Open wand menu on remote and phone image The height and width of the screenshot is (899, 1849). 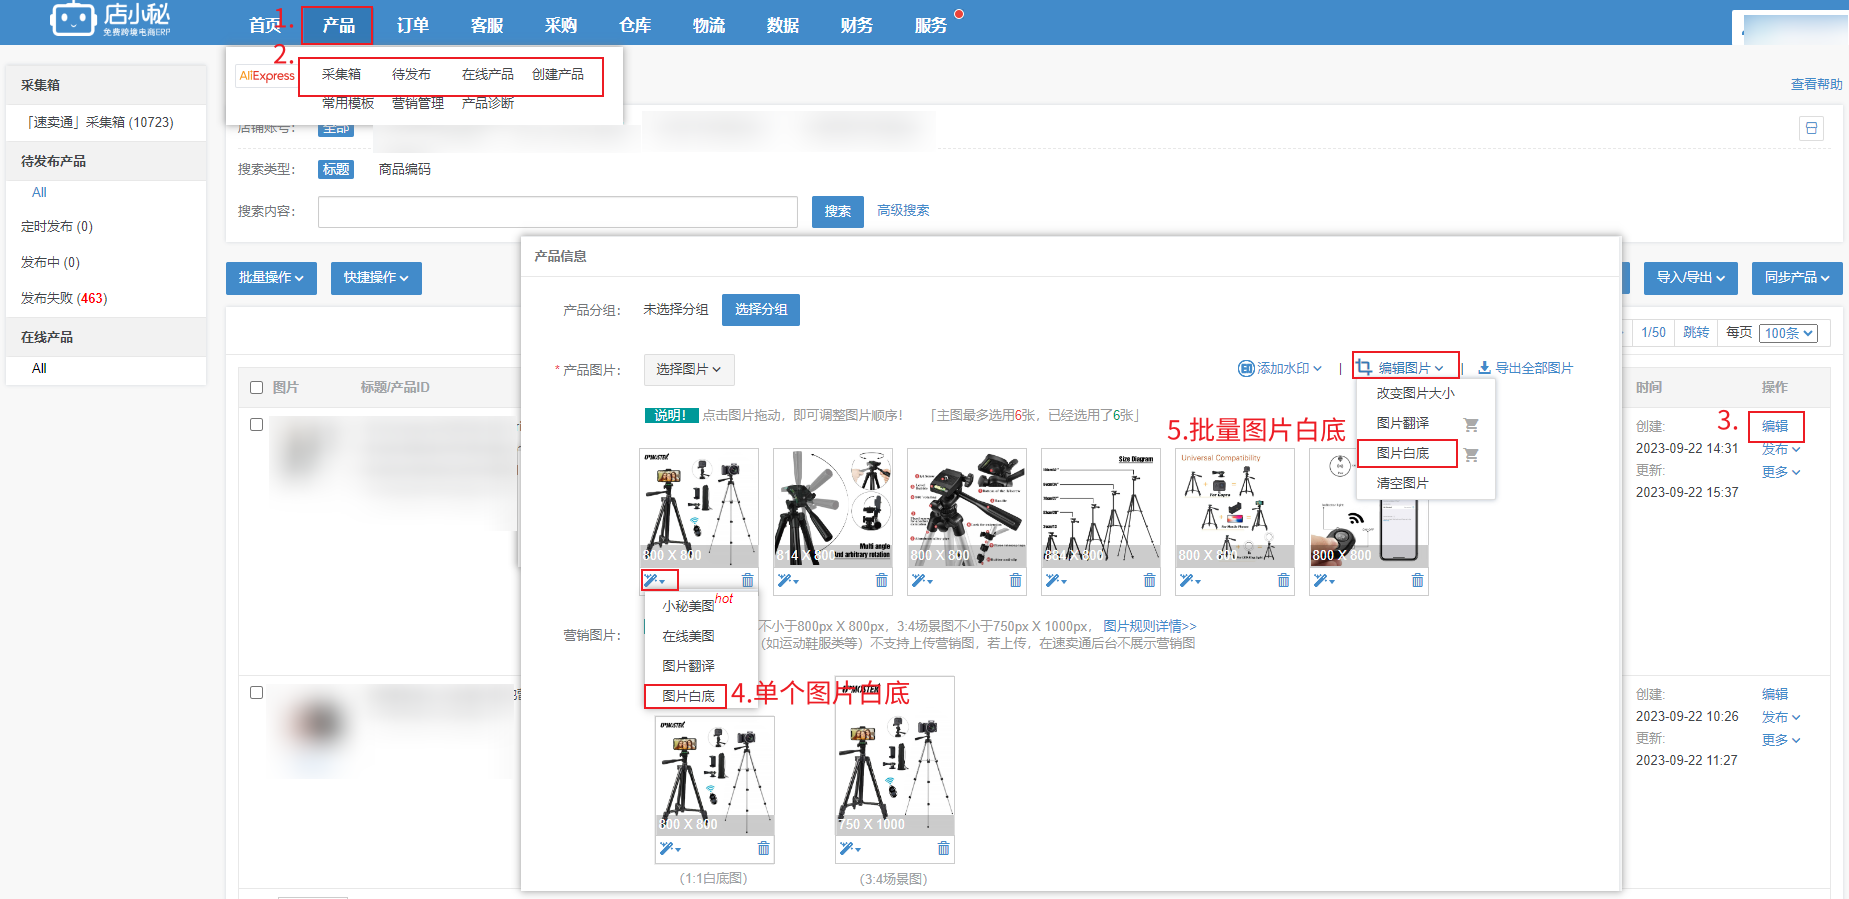1324,580
